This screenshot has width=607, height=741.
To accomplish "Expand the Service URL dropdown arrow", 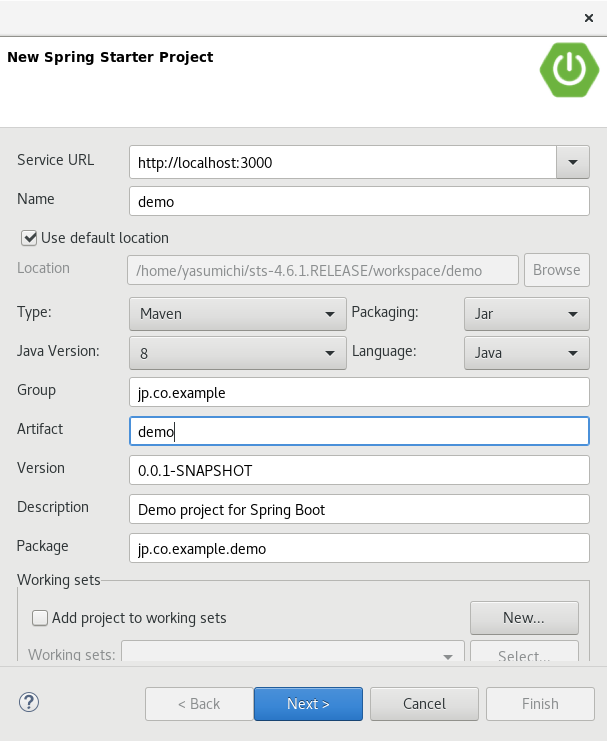I will [573, 162].
